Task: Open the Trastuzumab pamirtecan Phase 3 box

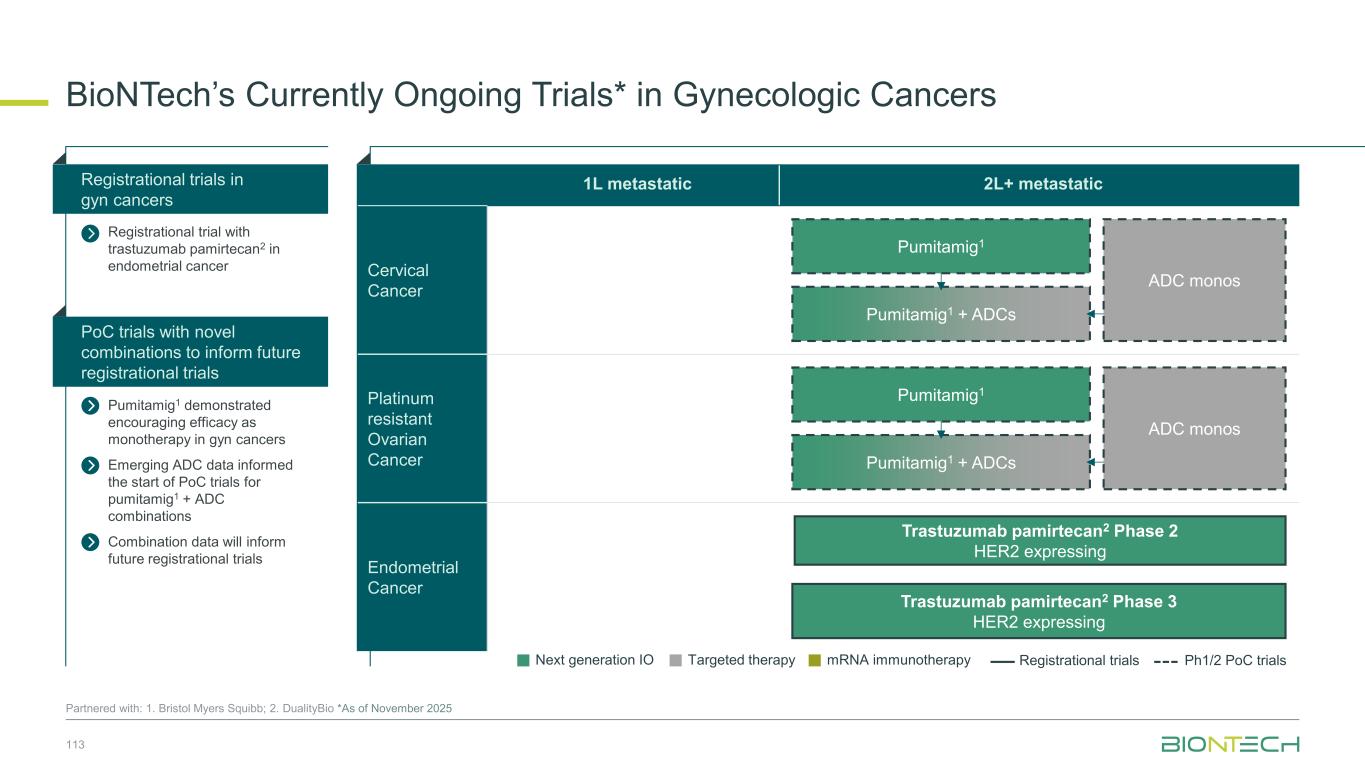Action: [x=1038, y=611]
